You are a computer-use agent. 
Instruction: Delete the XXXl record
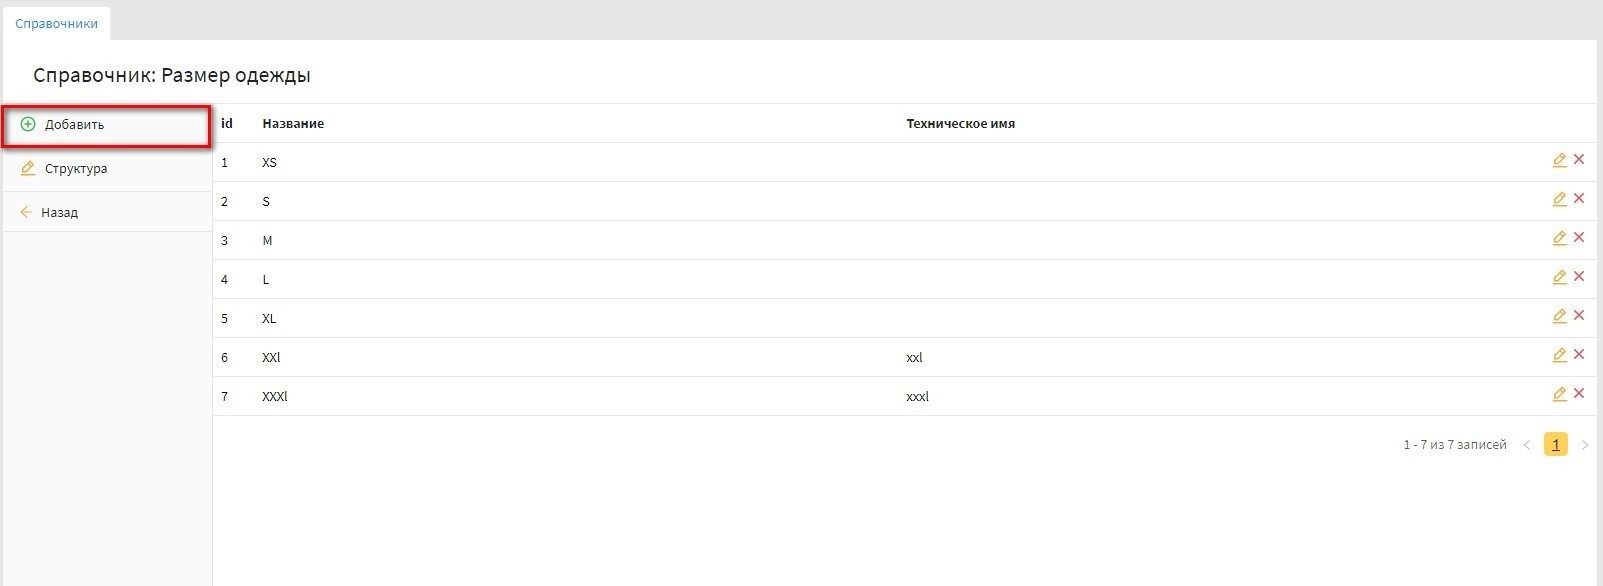pos(1579,394)
